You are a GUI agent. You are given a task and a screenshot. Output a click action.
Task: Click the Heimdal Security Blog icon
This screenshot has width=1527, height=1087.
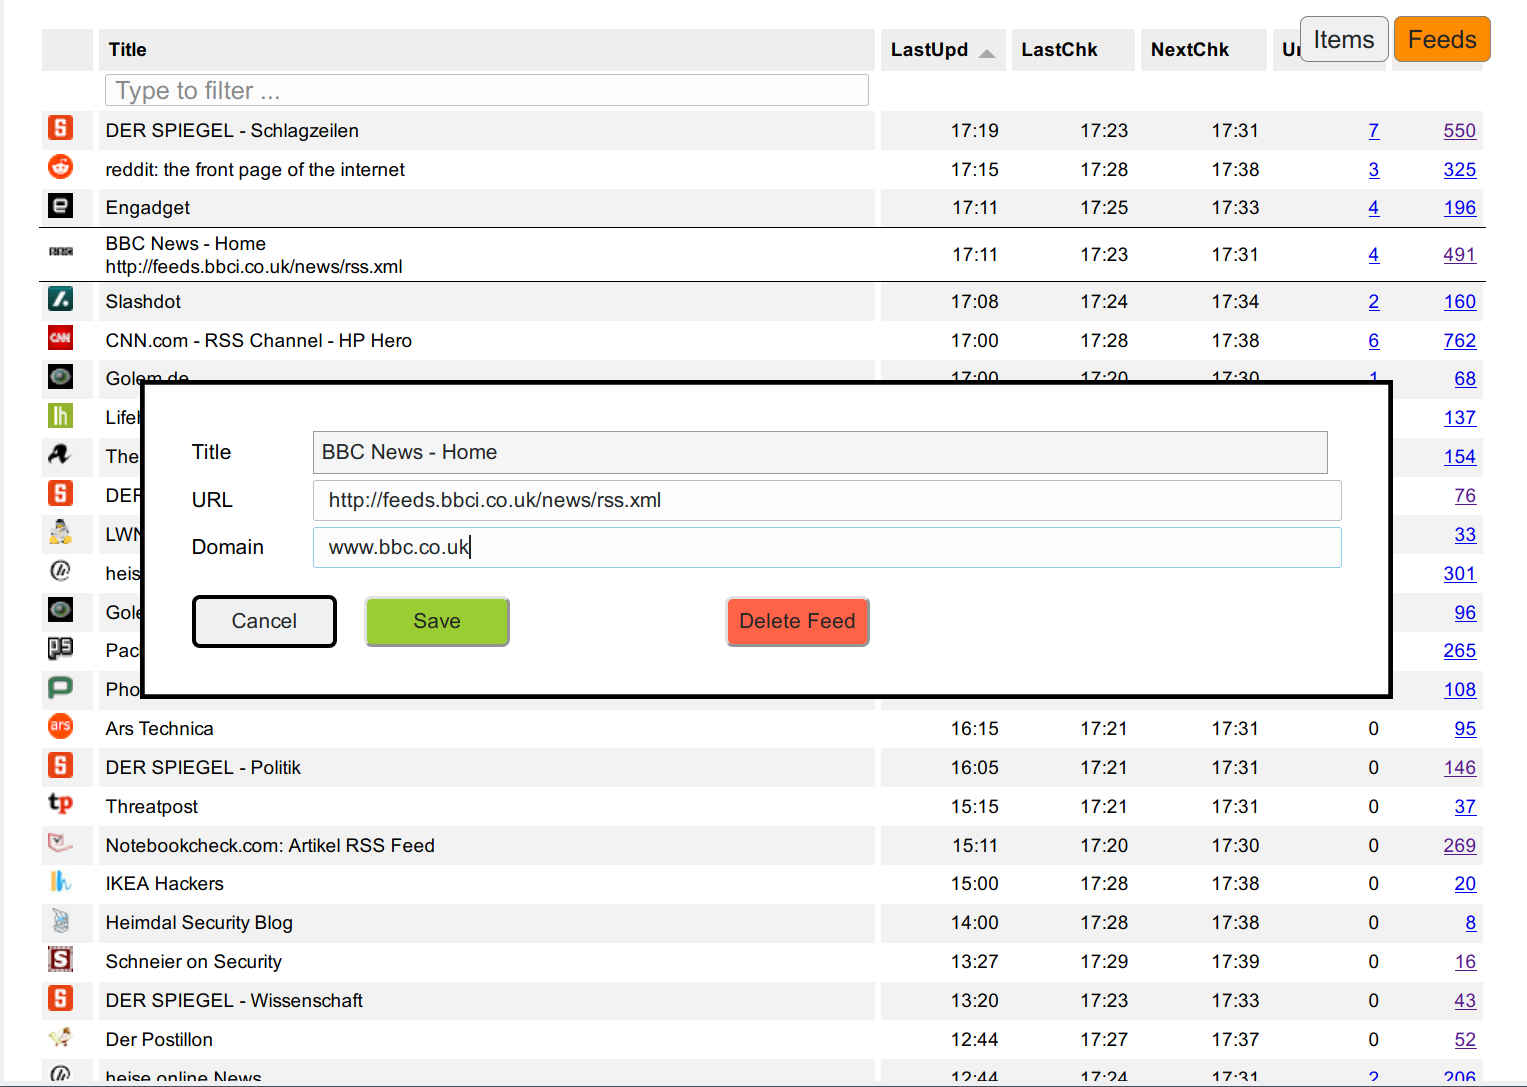[61, 920]
